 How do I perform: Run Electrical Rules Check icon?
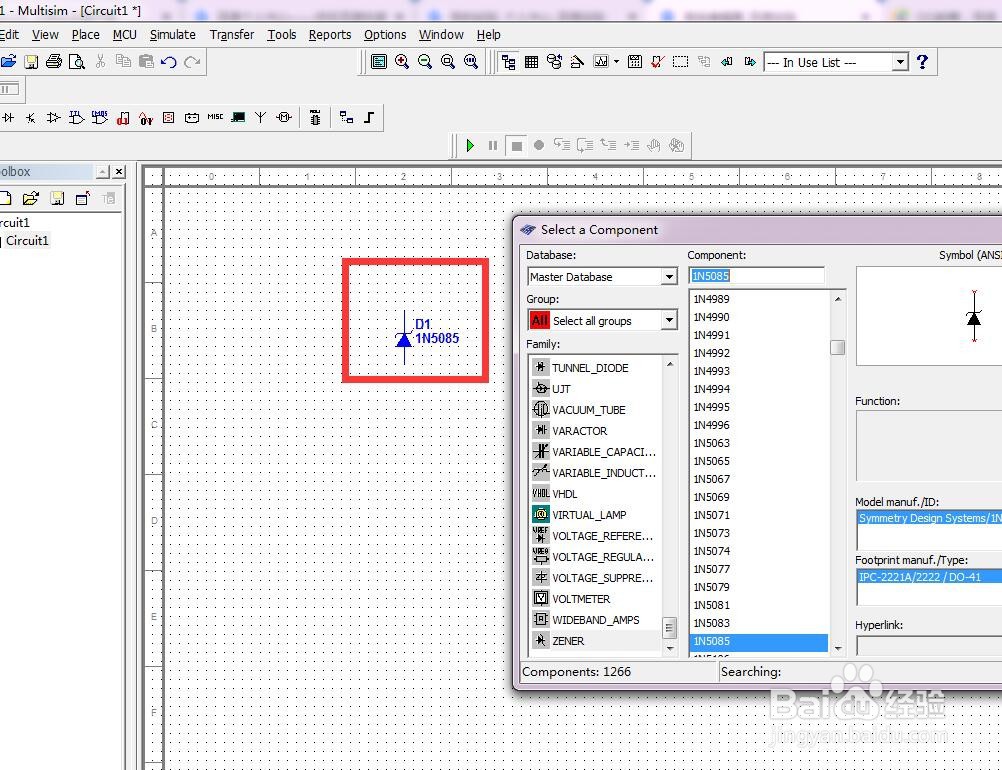658,62
